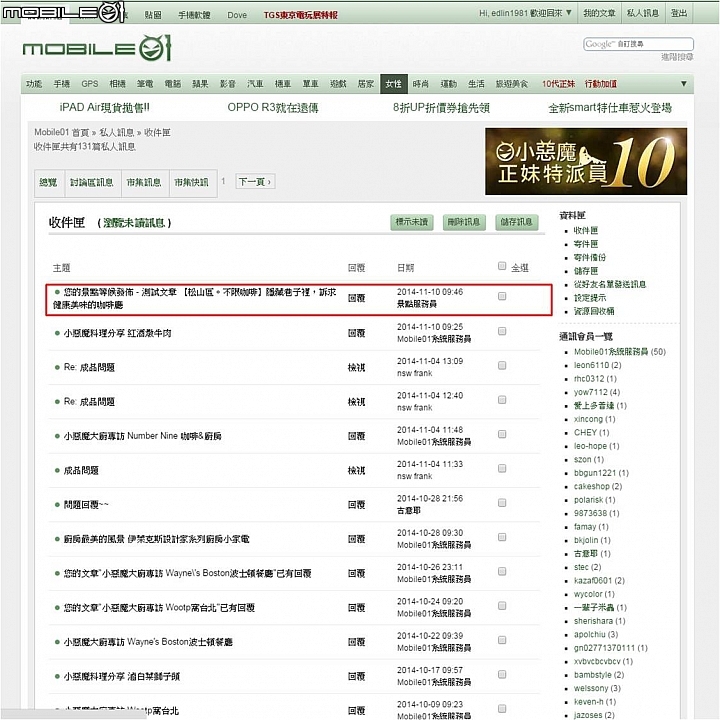Click the 儲存訊息 button
The height and width of the screenshot is (720, 720).
[517, 222]
